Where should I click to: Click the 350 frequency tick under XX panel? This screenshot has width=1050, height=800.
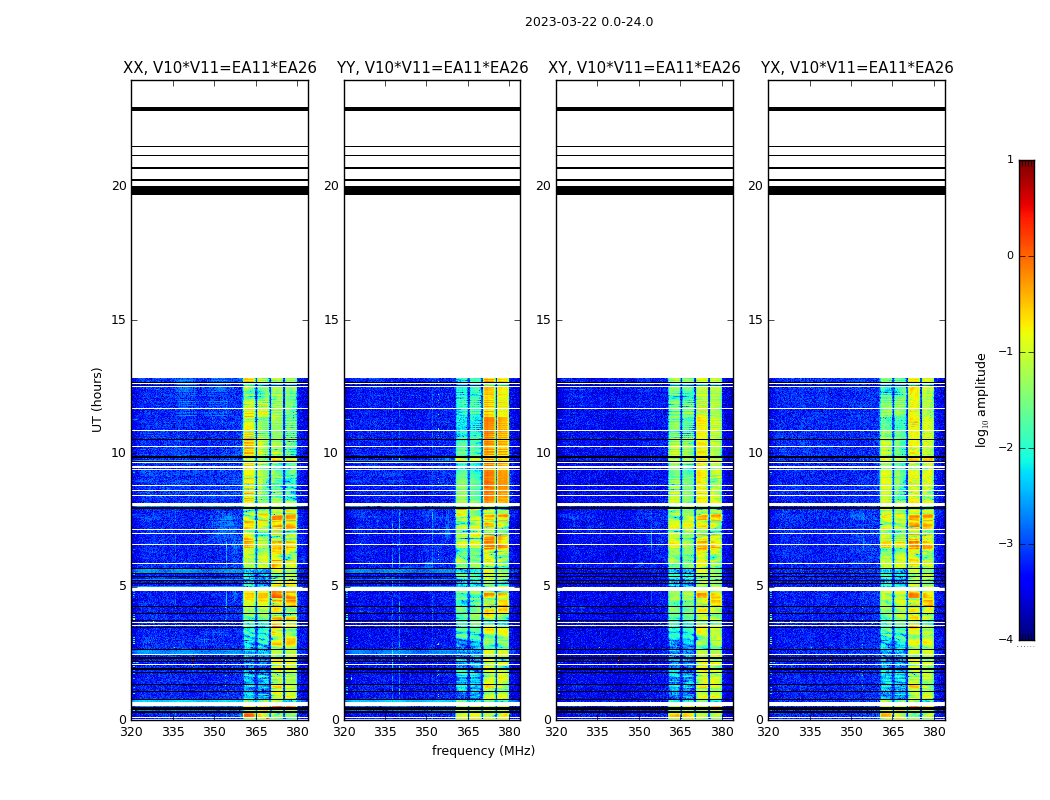[x=214, y=732]
